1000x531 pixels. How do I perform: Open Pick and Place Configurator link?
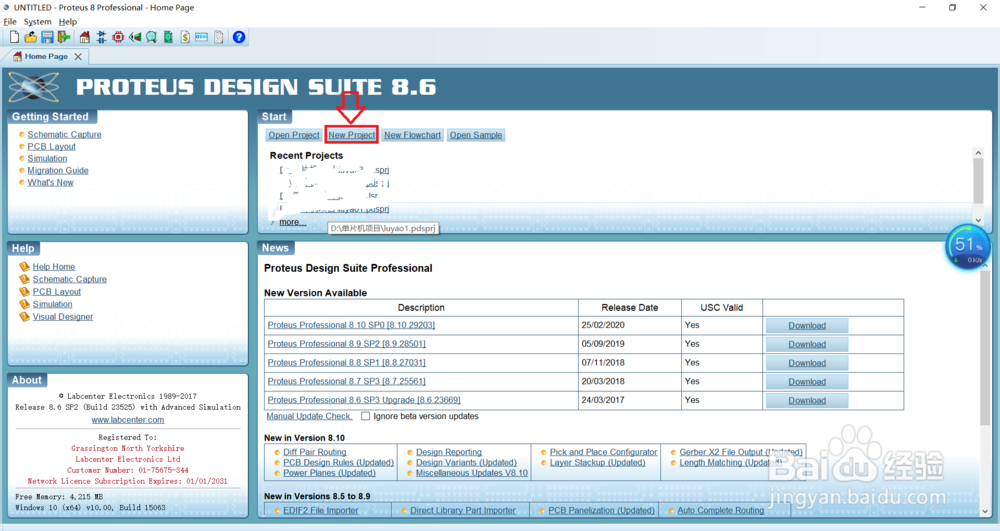point(603,452)
